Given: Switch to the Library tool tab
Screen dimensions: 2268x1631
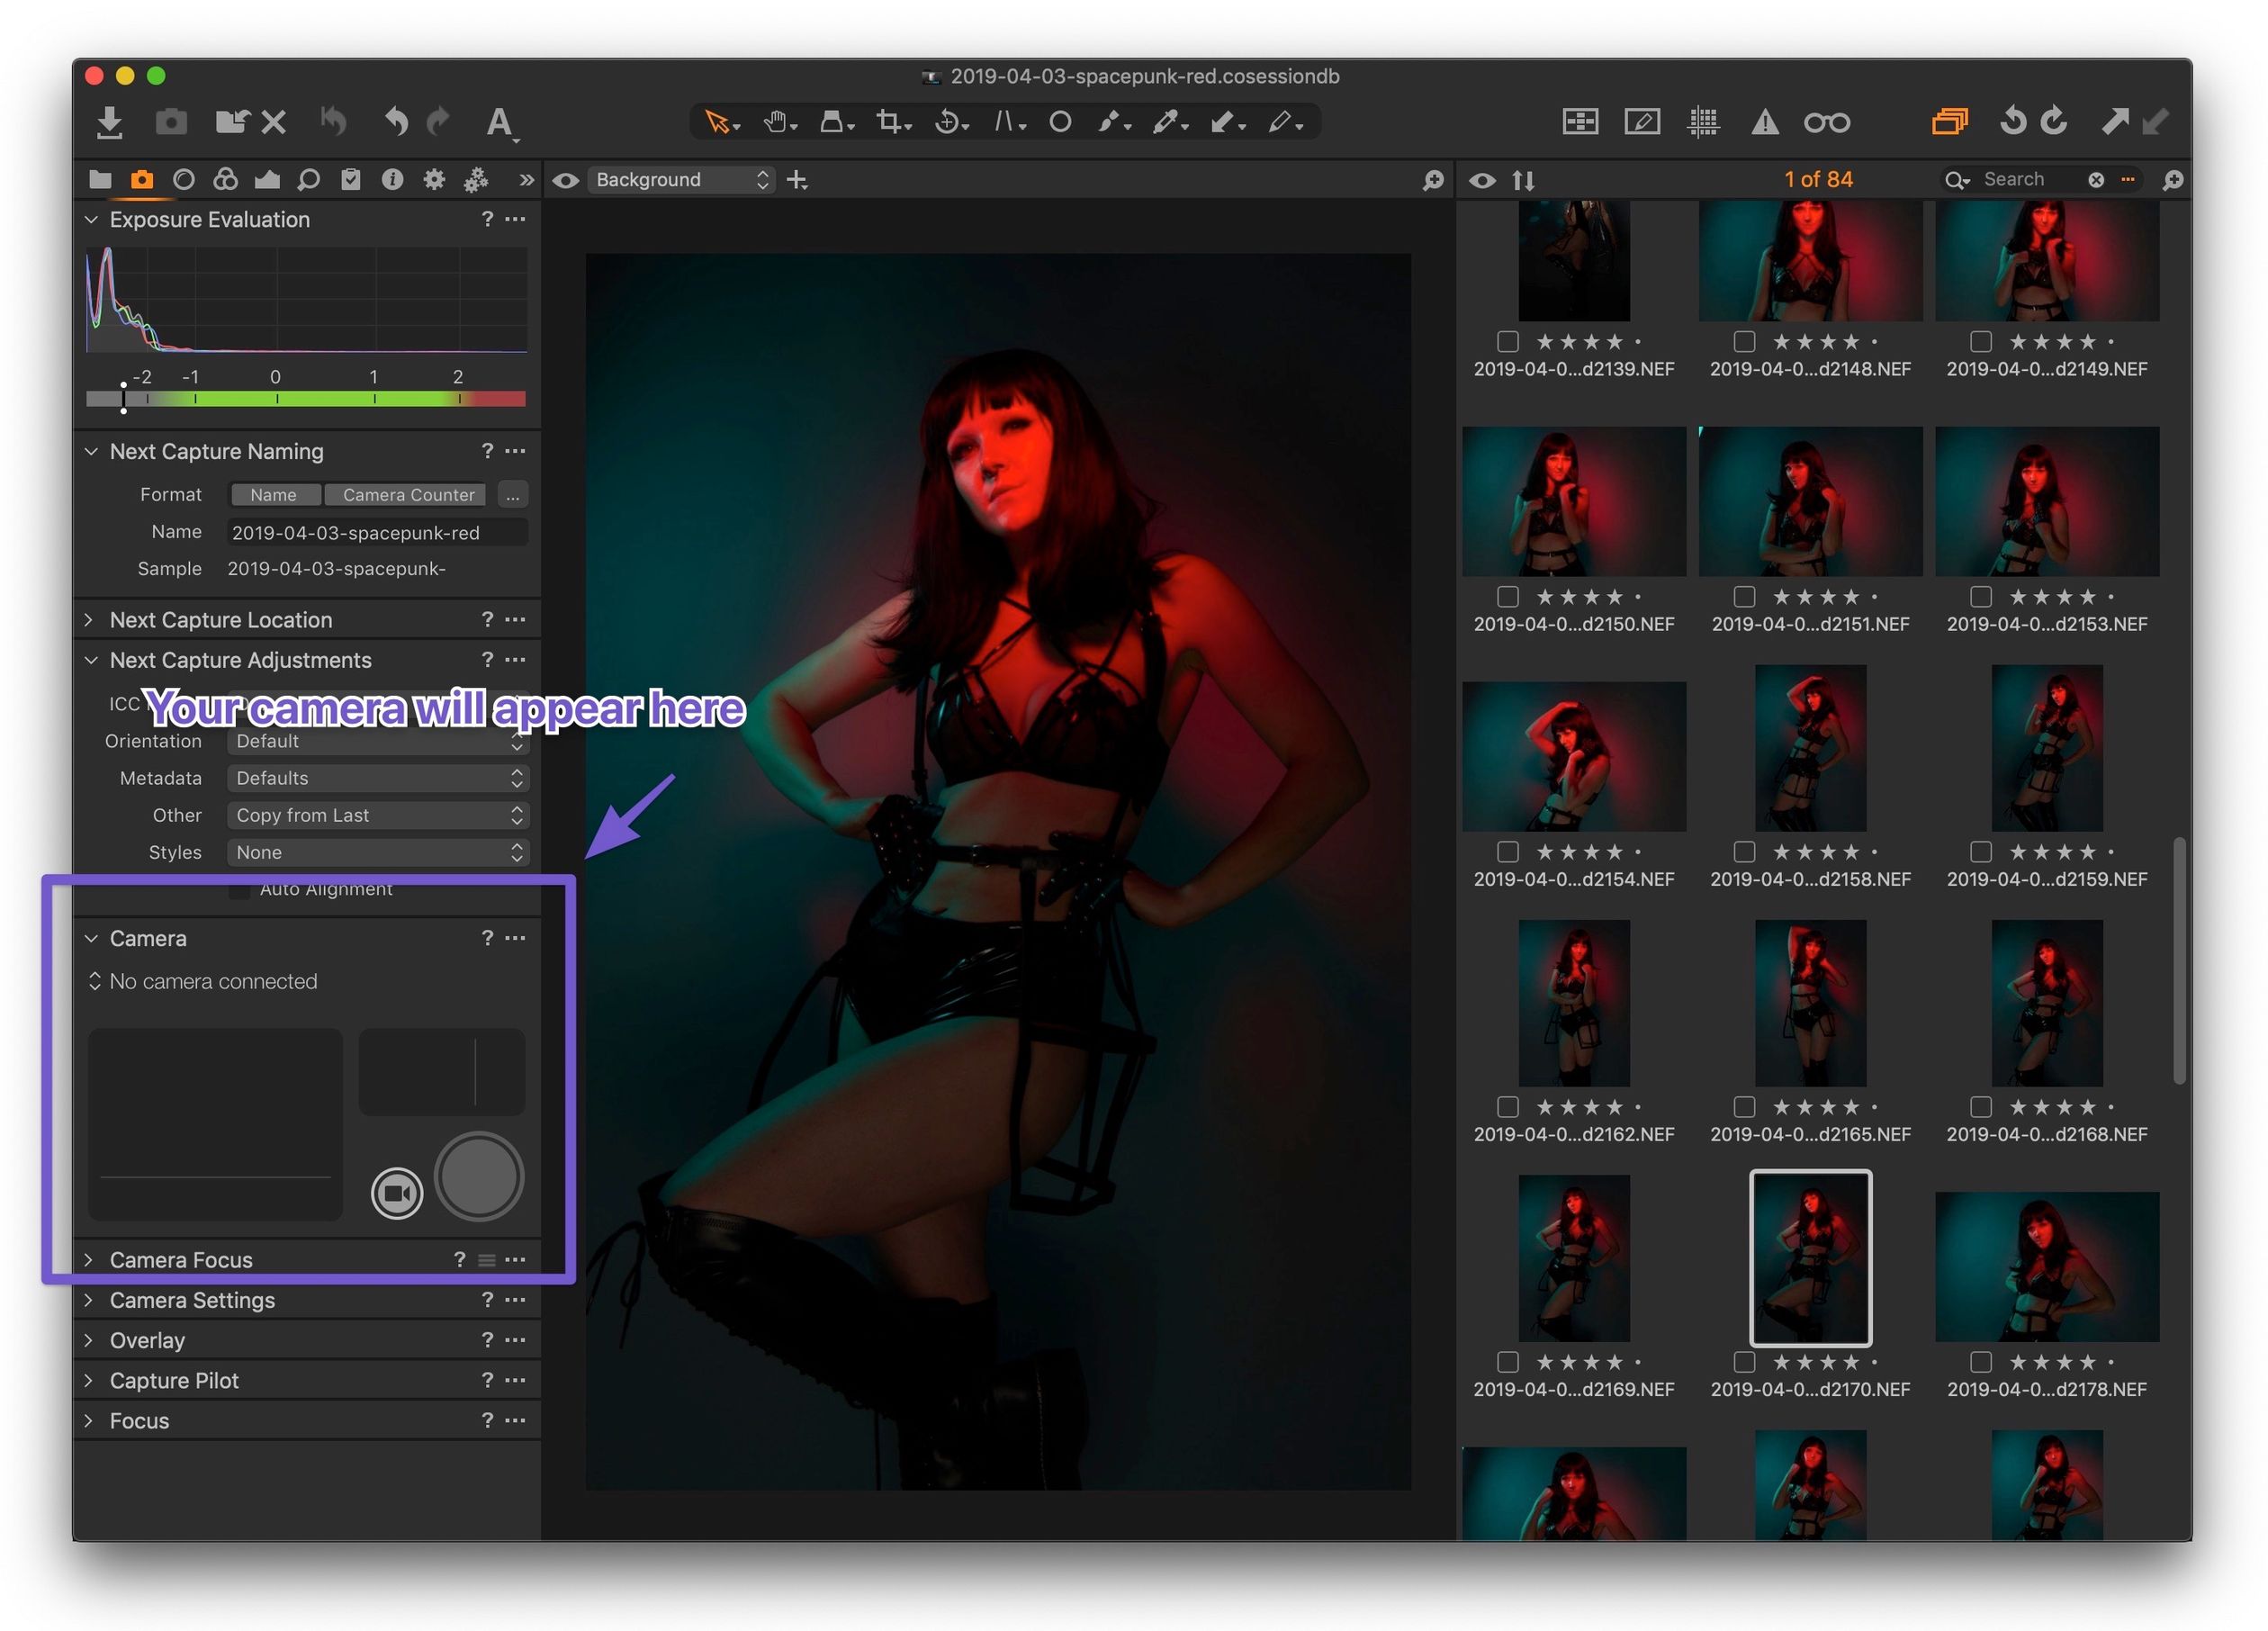Looking at the screenshot, I should (x=100, y=180).
